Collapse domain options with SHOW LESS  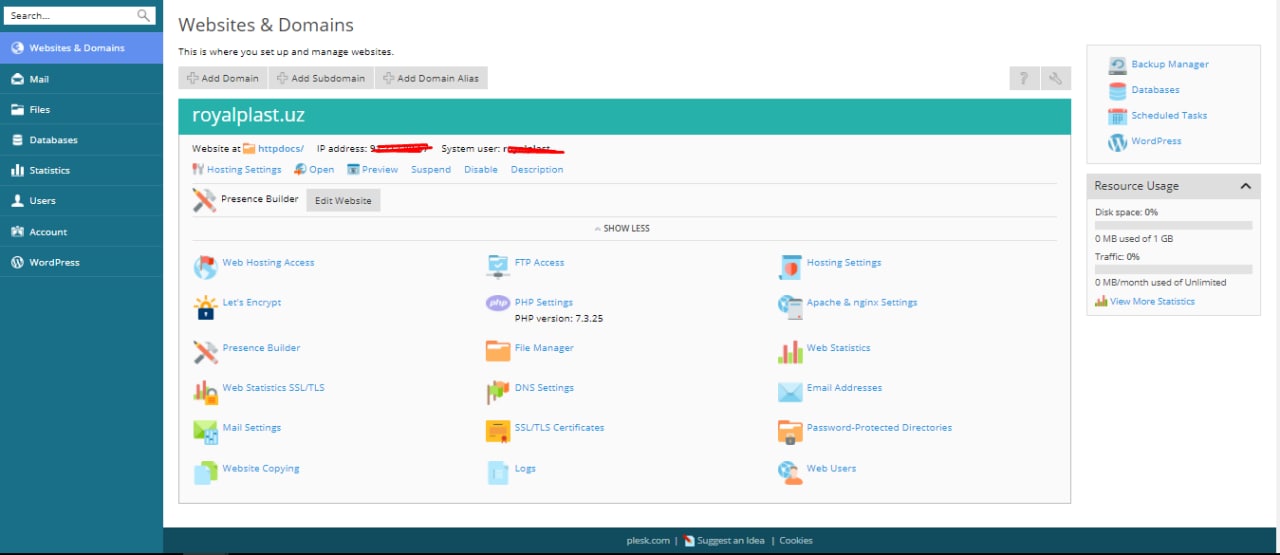click(622, 229)
